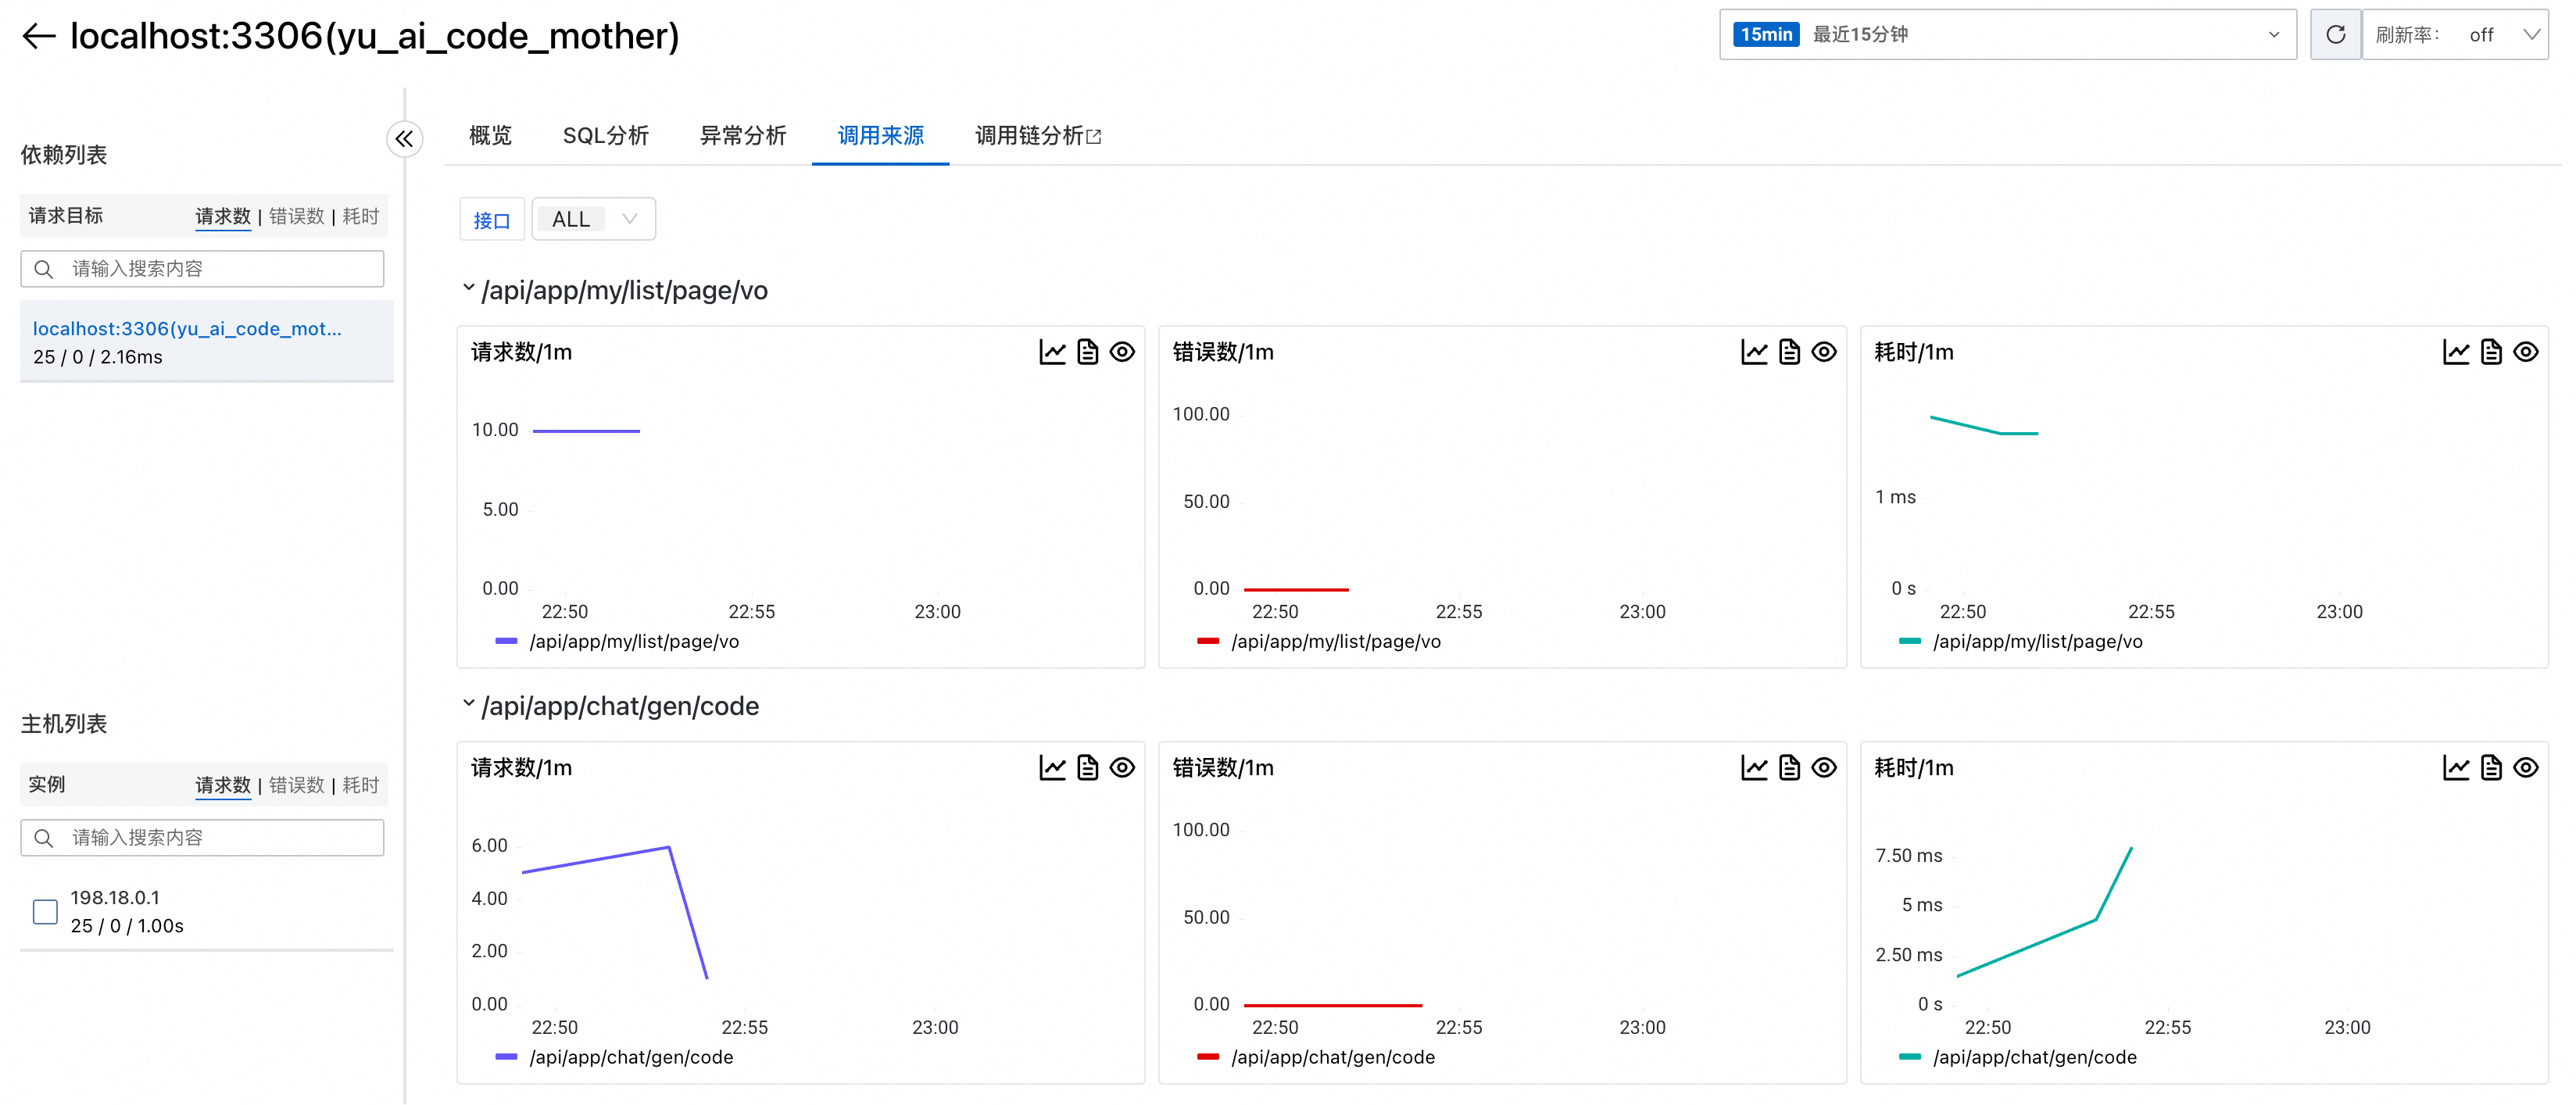Click the back arrow beside localhost:3306 title
2576x1105 pixels.
click(x=38, y=36)
